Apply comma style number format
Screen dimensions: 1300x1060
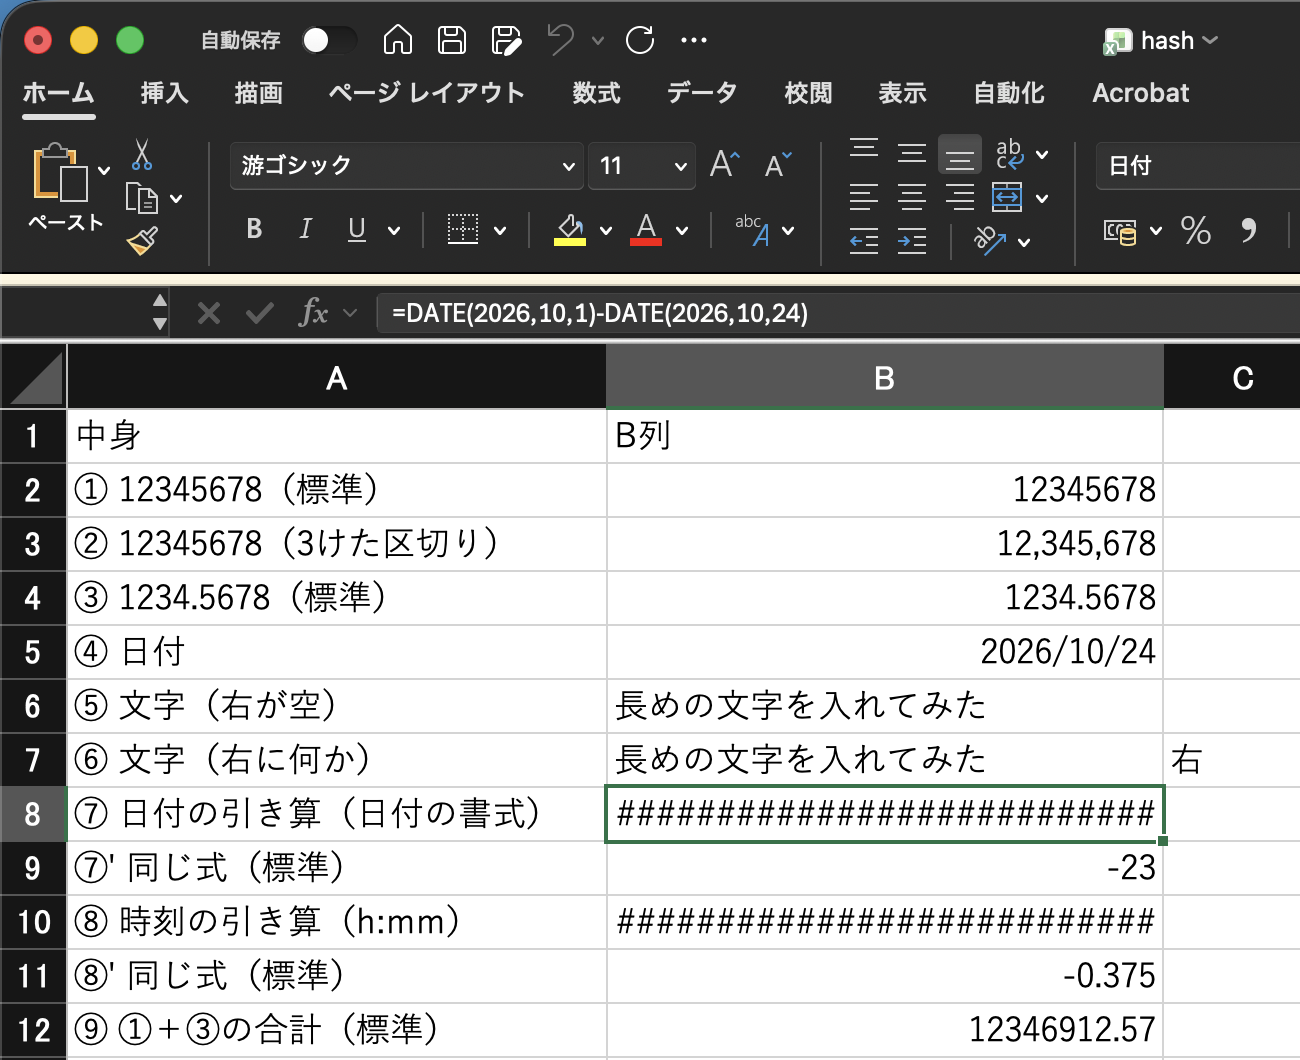[x=1248, y=231]
